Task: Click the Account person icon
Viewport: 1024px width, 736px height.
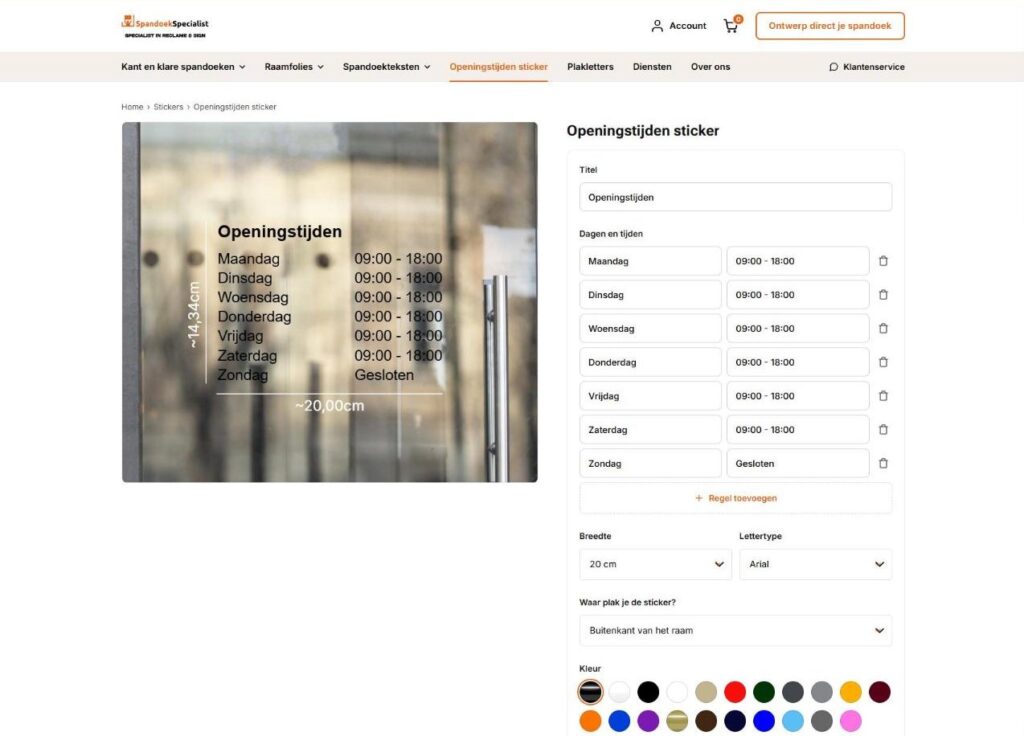Action: click(x=657, y=26)
